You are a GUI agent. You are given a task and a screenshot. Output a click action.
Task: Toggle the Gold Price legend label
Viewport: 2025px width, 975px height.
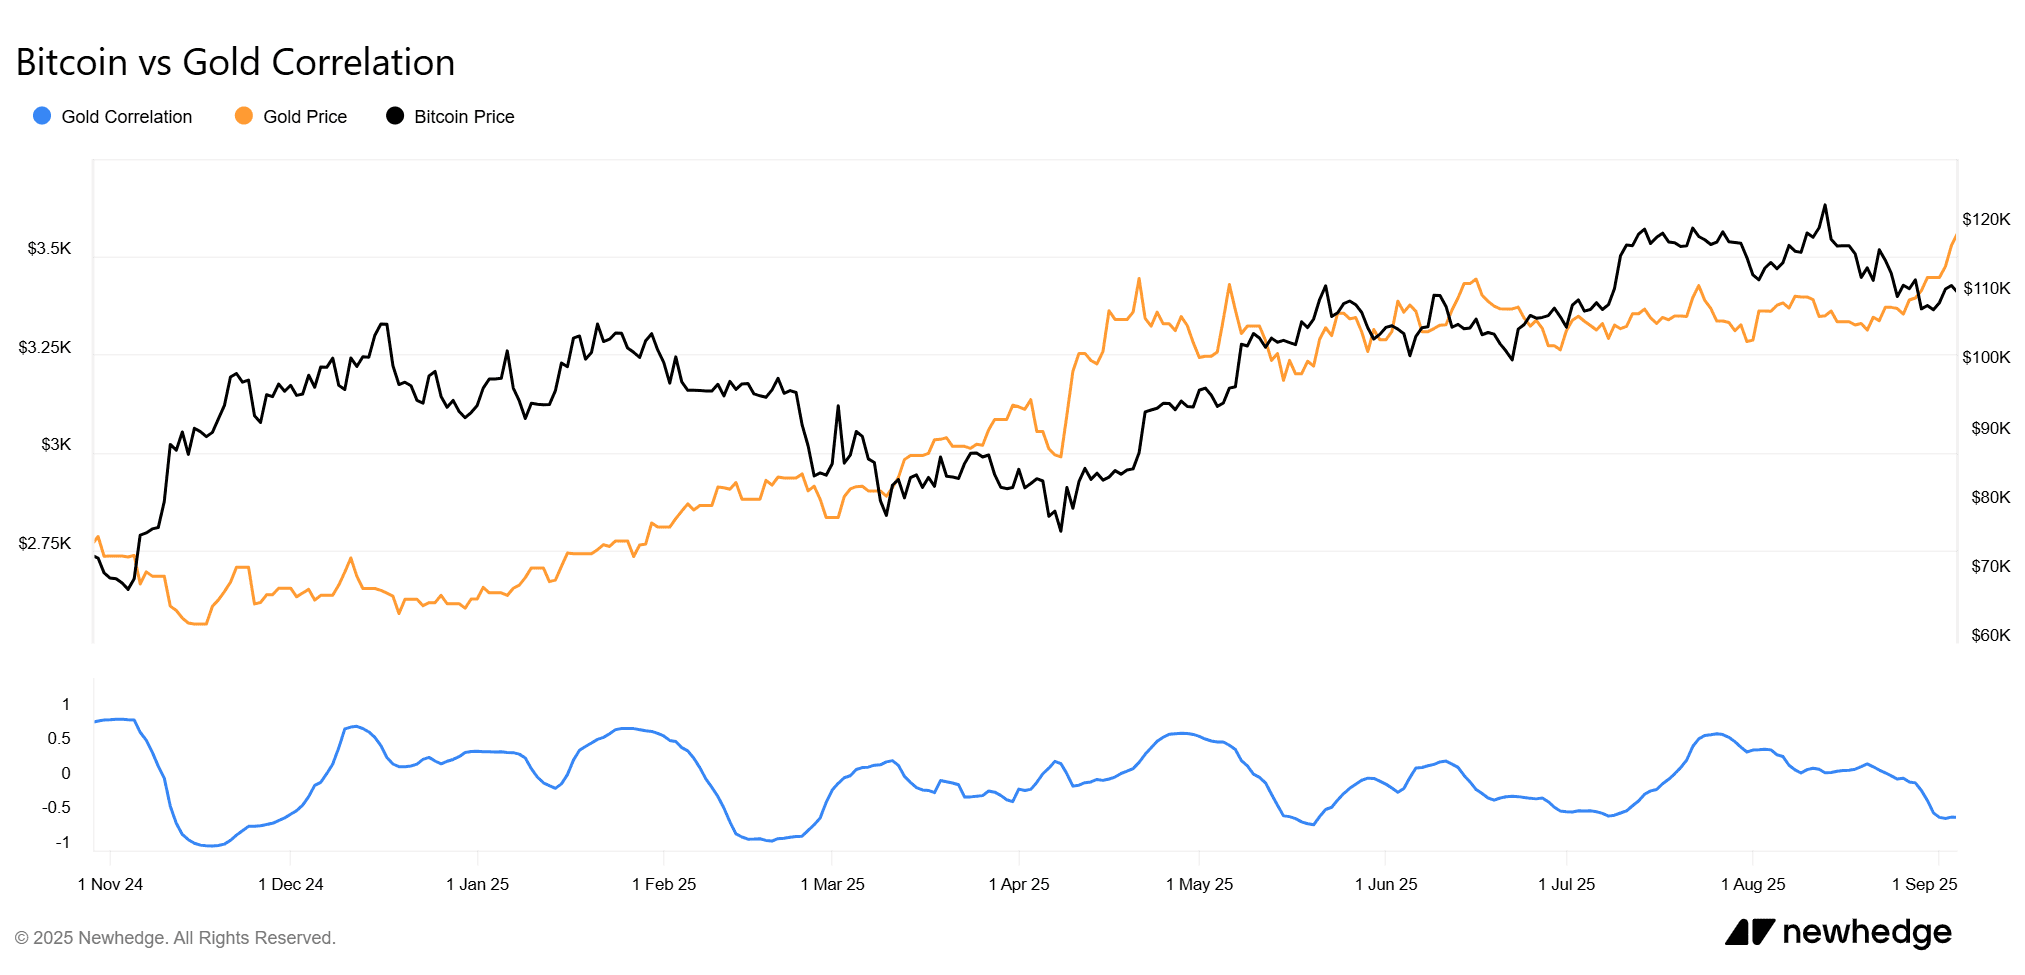pos(304,117)
